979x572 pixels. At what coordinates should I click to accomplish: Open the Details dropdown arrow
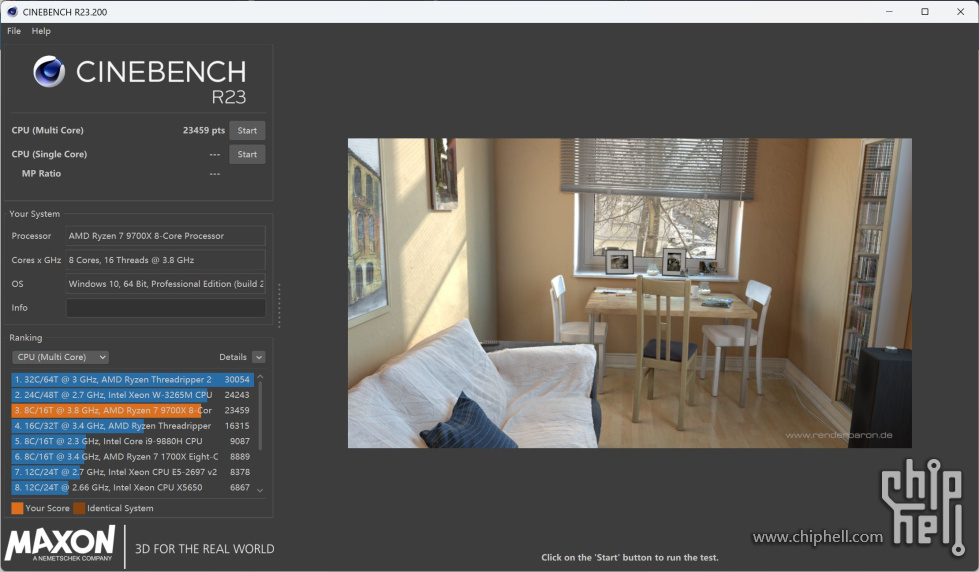click(258, 357)
